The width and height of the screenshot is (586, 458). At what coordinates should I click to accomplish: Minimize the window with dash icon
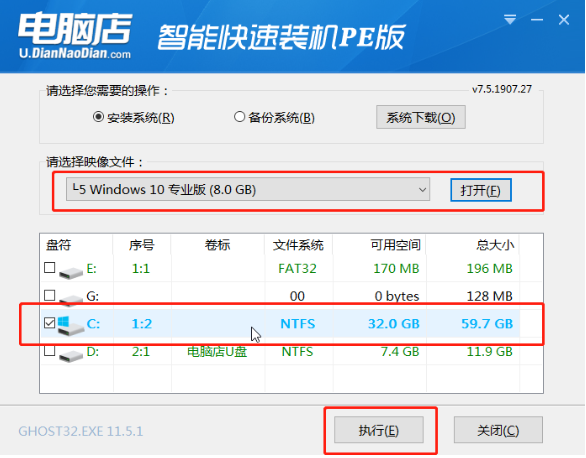pyautogui.click(x=537, y=19)
